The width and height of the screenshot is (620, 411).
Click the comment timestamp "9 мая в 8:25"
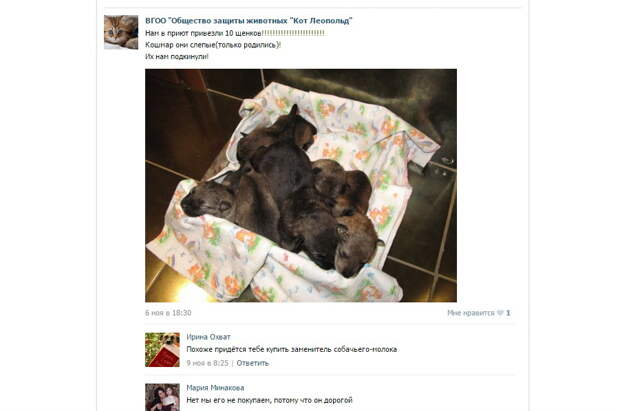(x=208, y=363)
